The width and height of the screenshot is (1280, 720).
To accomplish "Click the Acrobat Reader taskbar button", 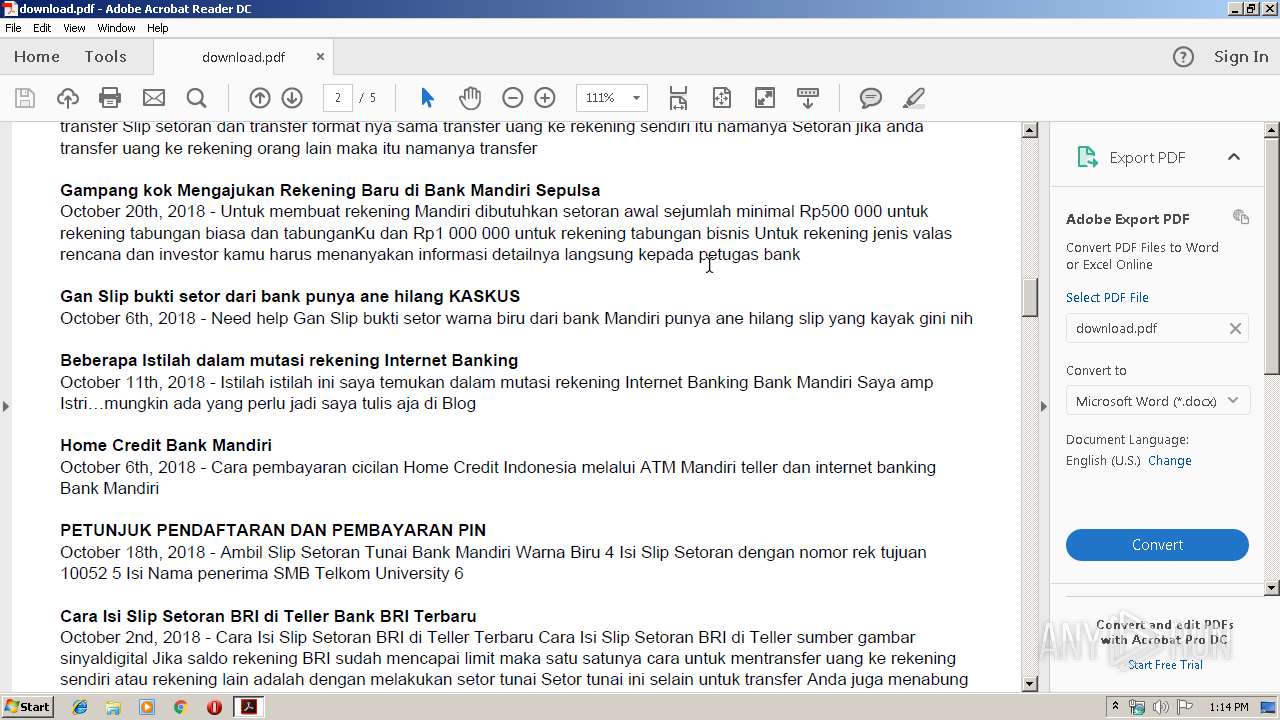I will pyautogui.click(x=248, y=707).
